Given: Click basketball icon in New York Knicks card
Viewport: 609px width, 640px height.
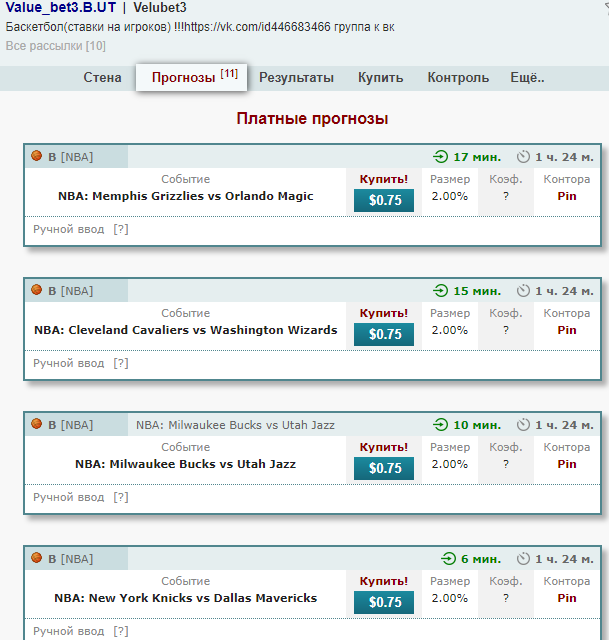Looking at the screenshot, I should (37, 557).
